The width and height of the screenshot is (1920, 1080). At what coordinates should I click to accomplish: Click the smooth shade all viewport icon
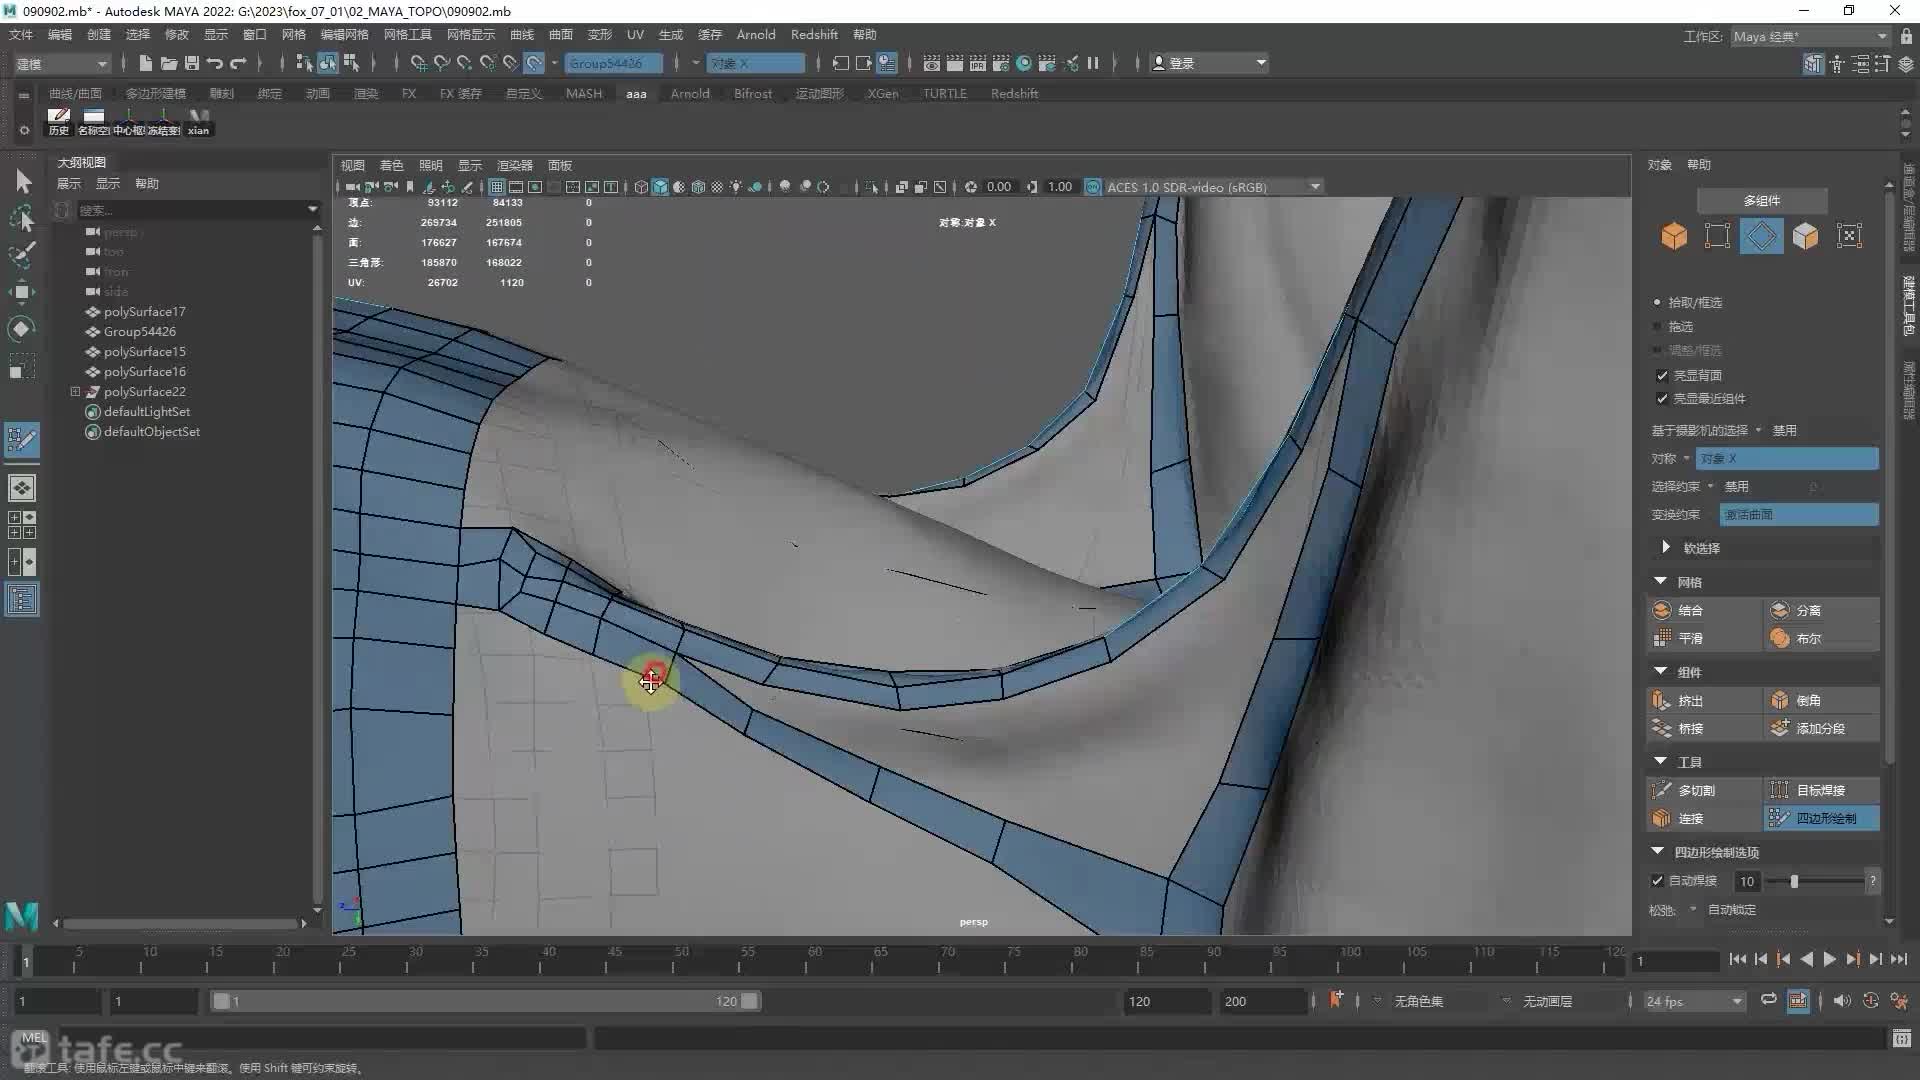(x=660, y=187)
